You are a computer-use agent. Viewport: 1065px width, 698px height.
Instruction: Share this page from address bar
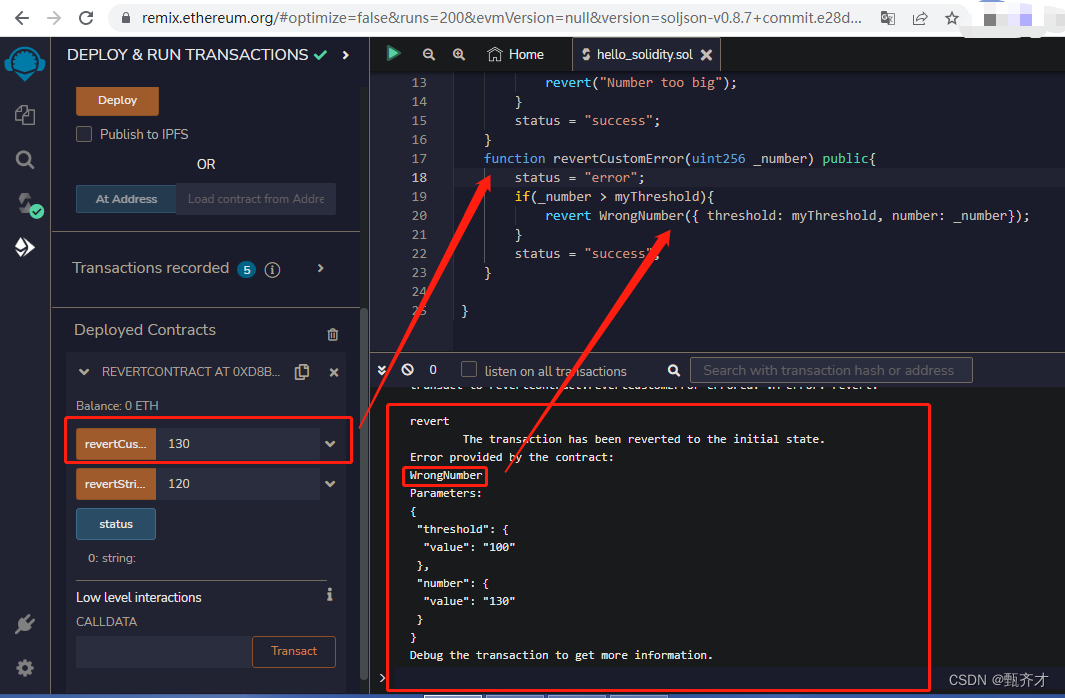coord(920,18)
